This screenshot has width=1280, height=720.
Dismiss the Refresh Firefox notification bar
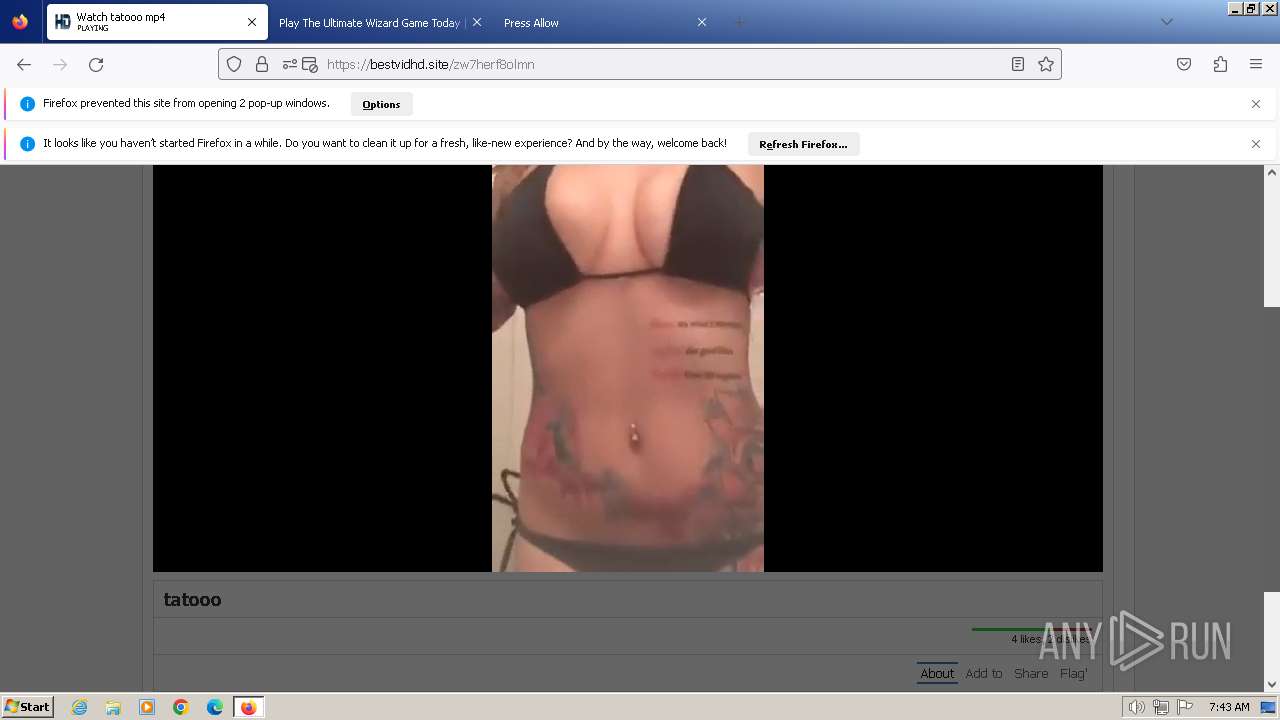(x=1256, y=144)
